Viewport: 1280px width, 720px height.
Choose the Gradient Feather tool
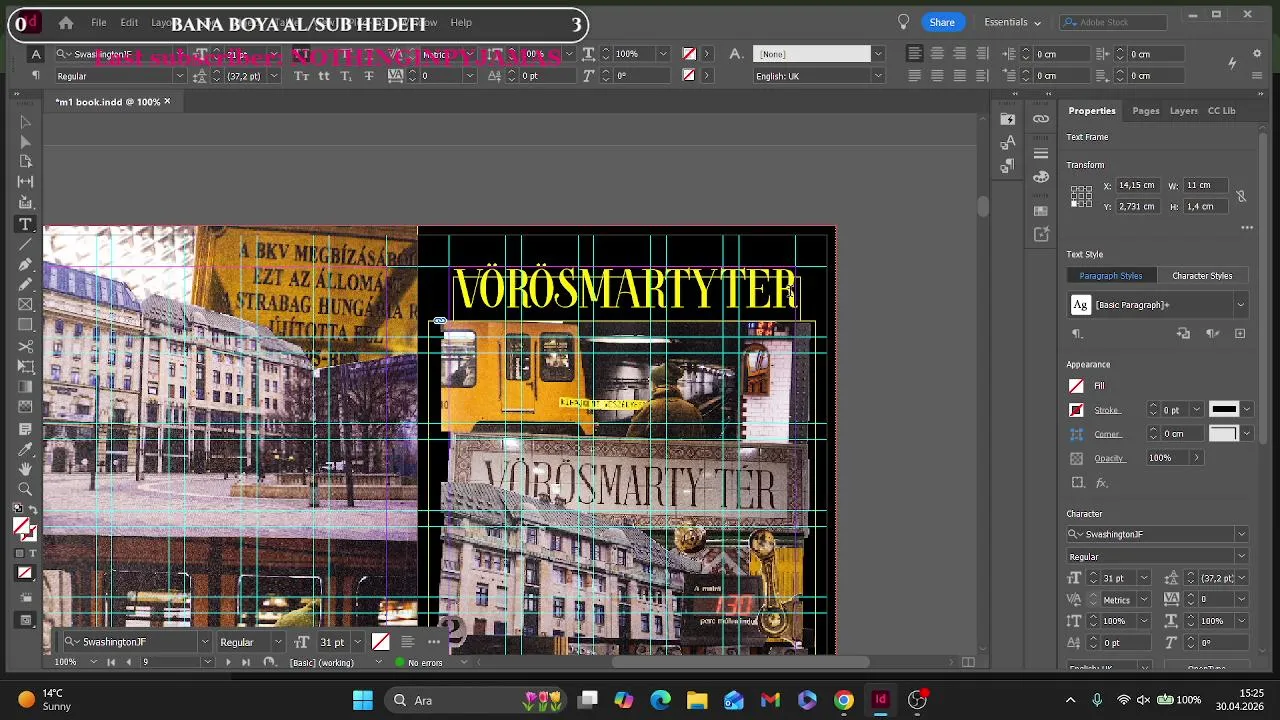[25, 408]
